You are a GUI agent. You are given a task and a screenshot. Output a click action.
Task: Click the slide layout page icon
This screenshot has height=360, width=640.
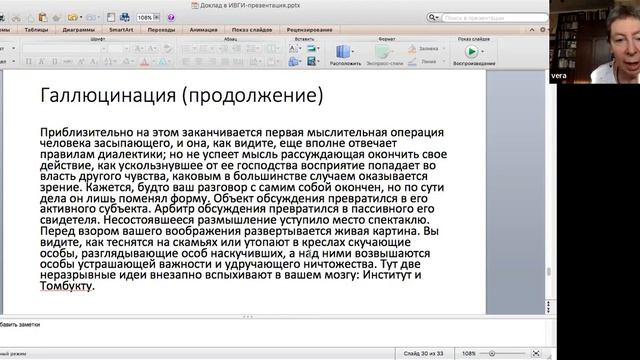(111, 17)
